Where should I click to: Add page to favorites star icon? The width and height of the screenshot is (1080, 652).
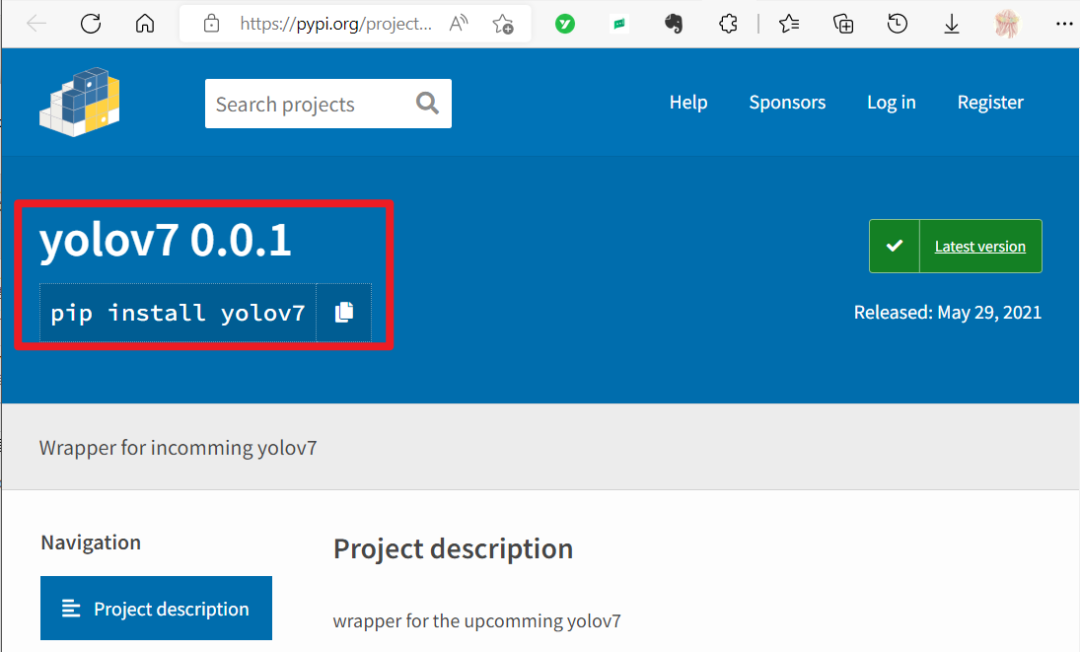[x=503, y=24]
